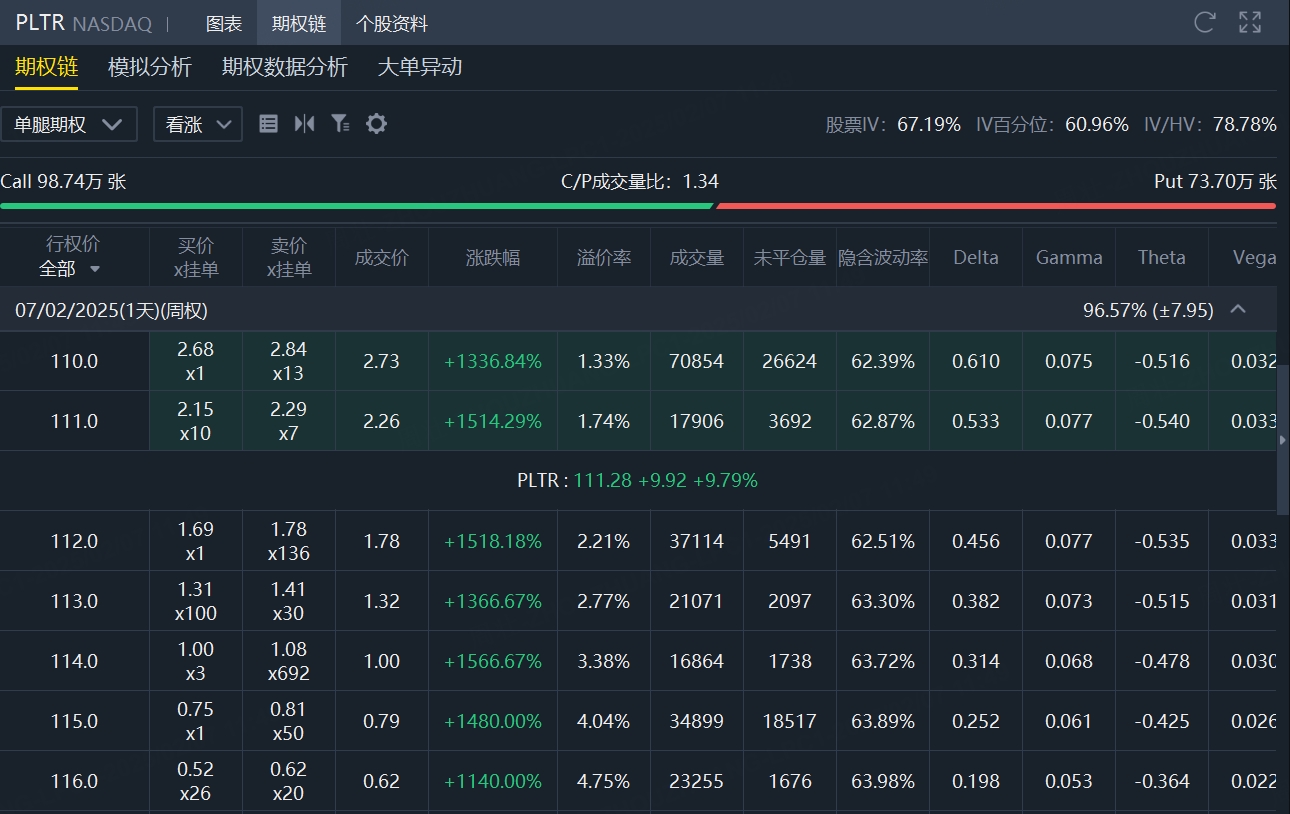Click implied volatility 63.98% cell
This screenshot has height=814, width=1290.
click(x=883, y=781)
